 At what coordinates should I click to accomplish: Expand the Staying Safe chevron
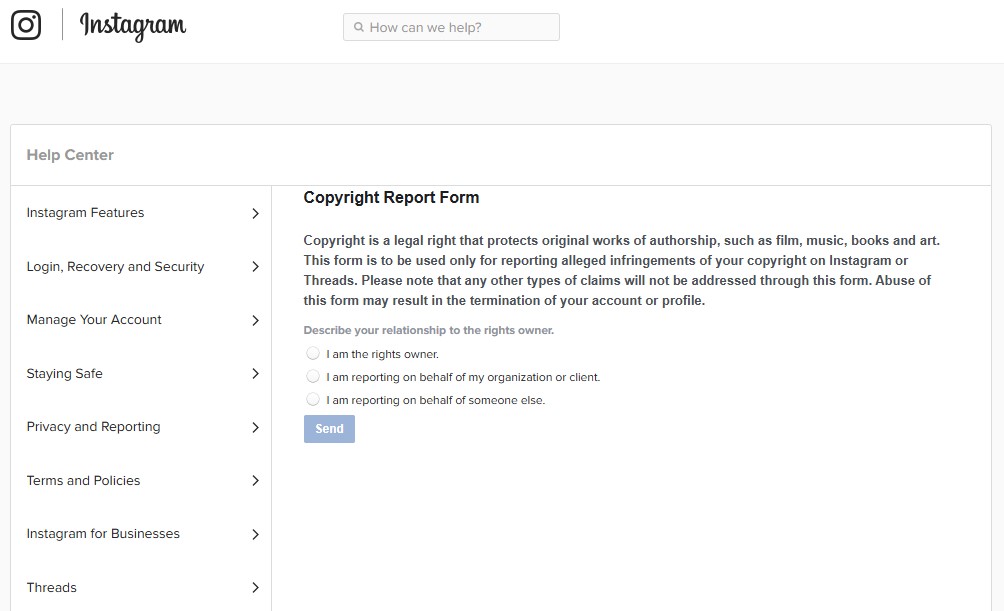point(256,374)
